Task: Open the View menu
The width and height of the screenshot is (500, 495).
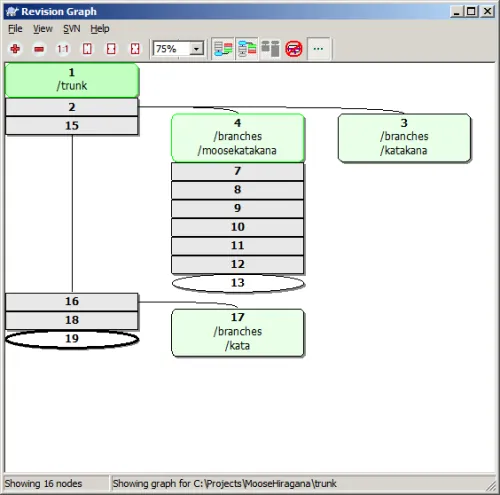Action: point(43,29)
